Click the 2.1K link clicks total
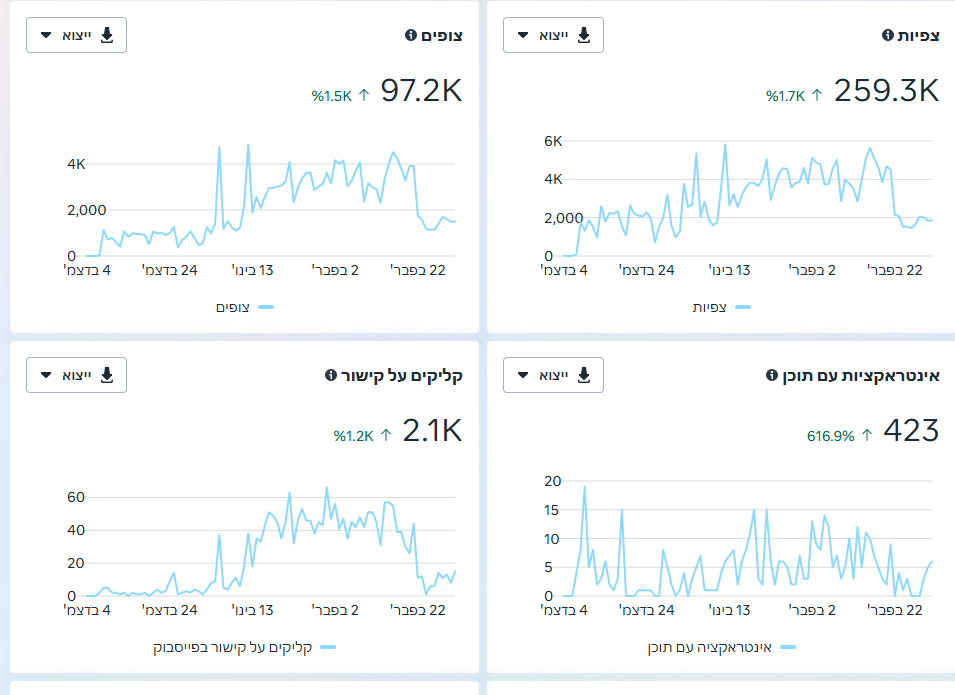955x695 pixels. (x=432, y=431)
